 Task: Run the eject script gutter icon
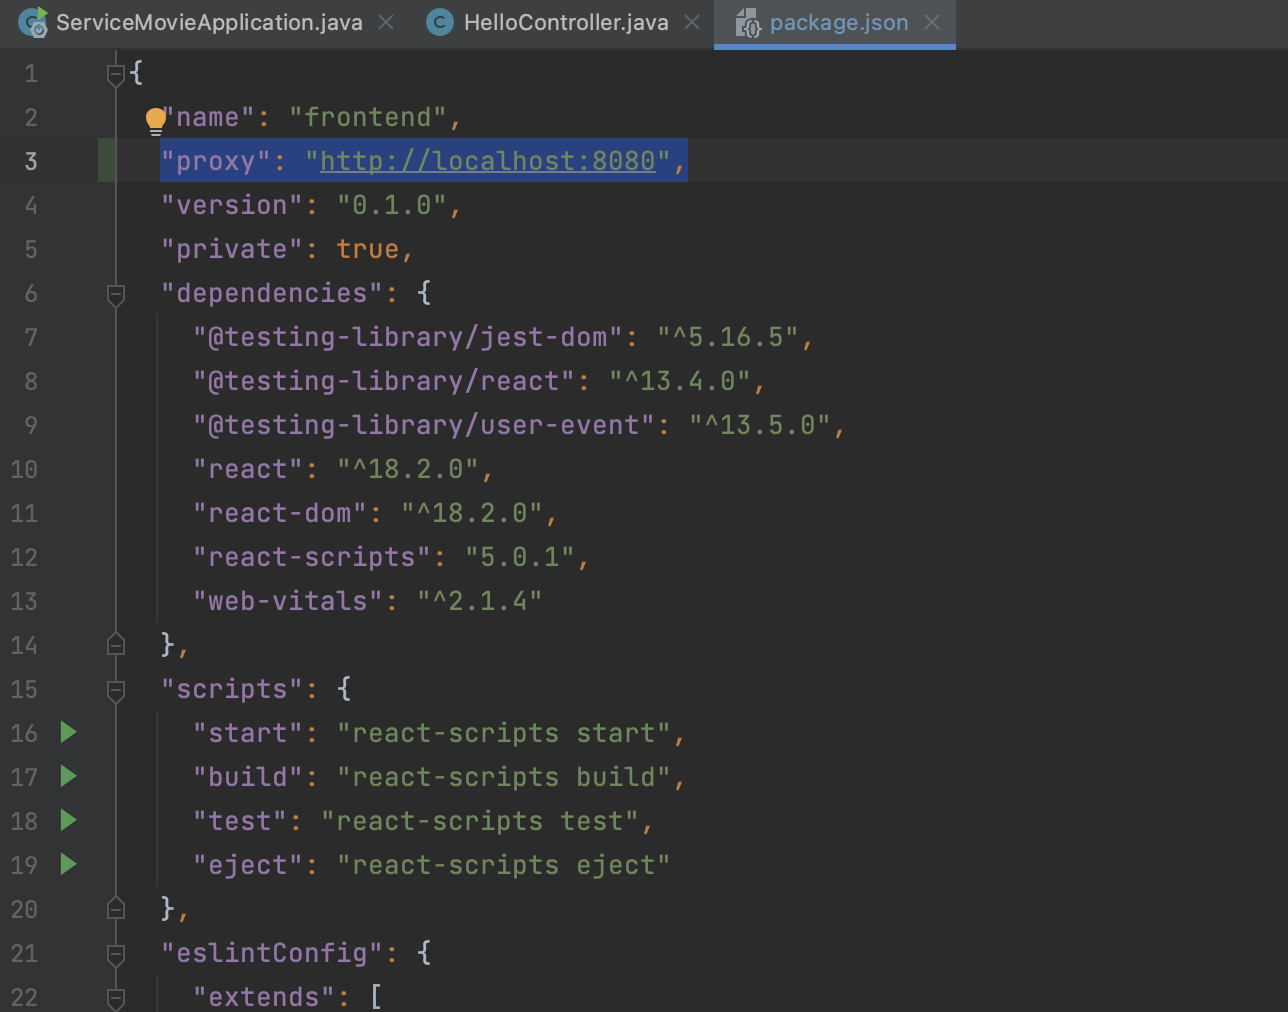(68, 864)
